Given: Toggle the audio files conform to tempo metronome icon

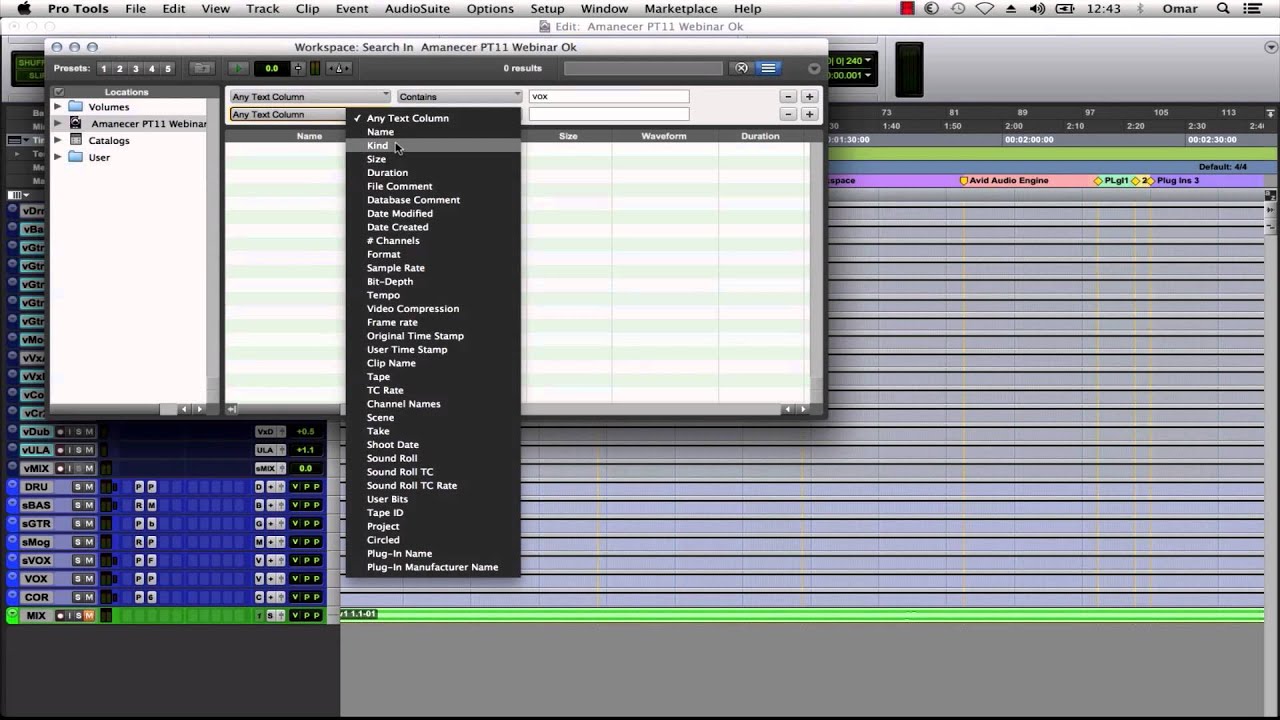Looking at the screenshot, I should click(338, 68).
